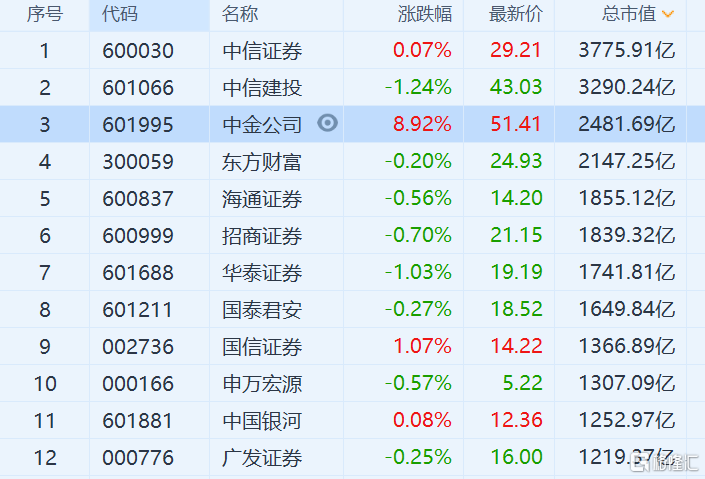This screenshot has width=705, height=479.
Task: Open stock 广发证券
Action: (x=262, y=458)
